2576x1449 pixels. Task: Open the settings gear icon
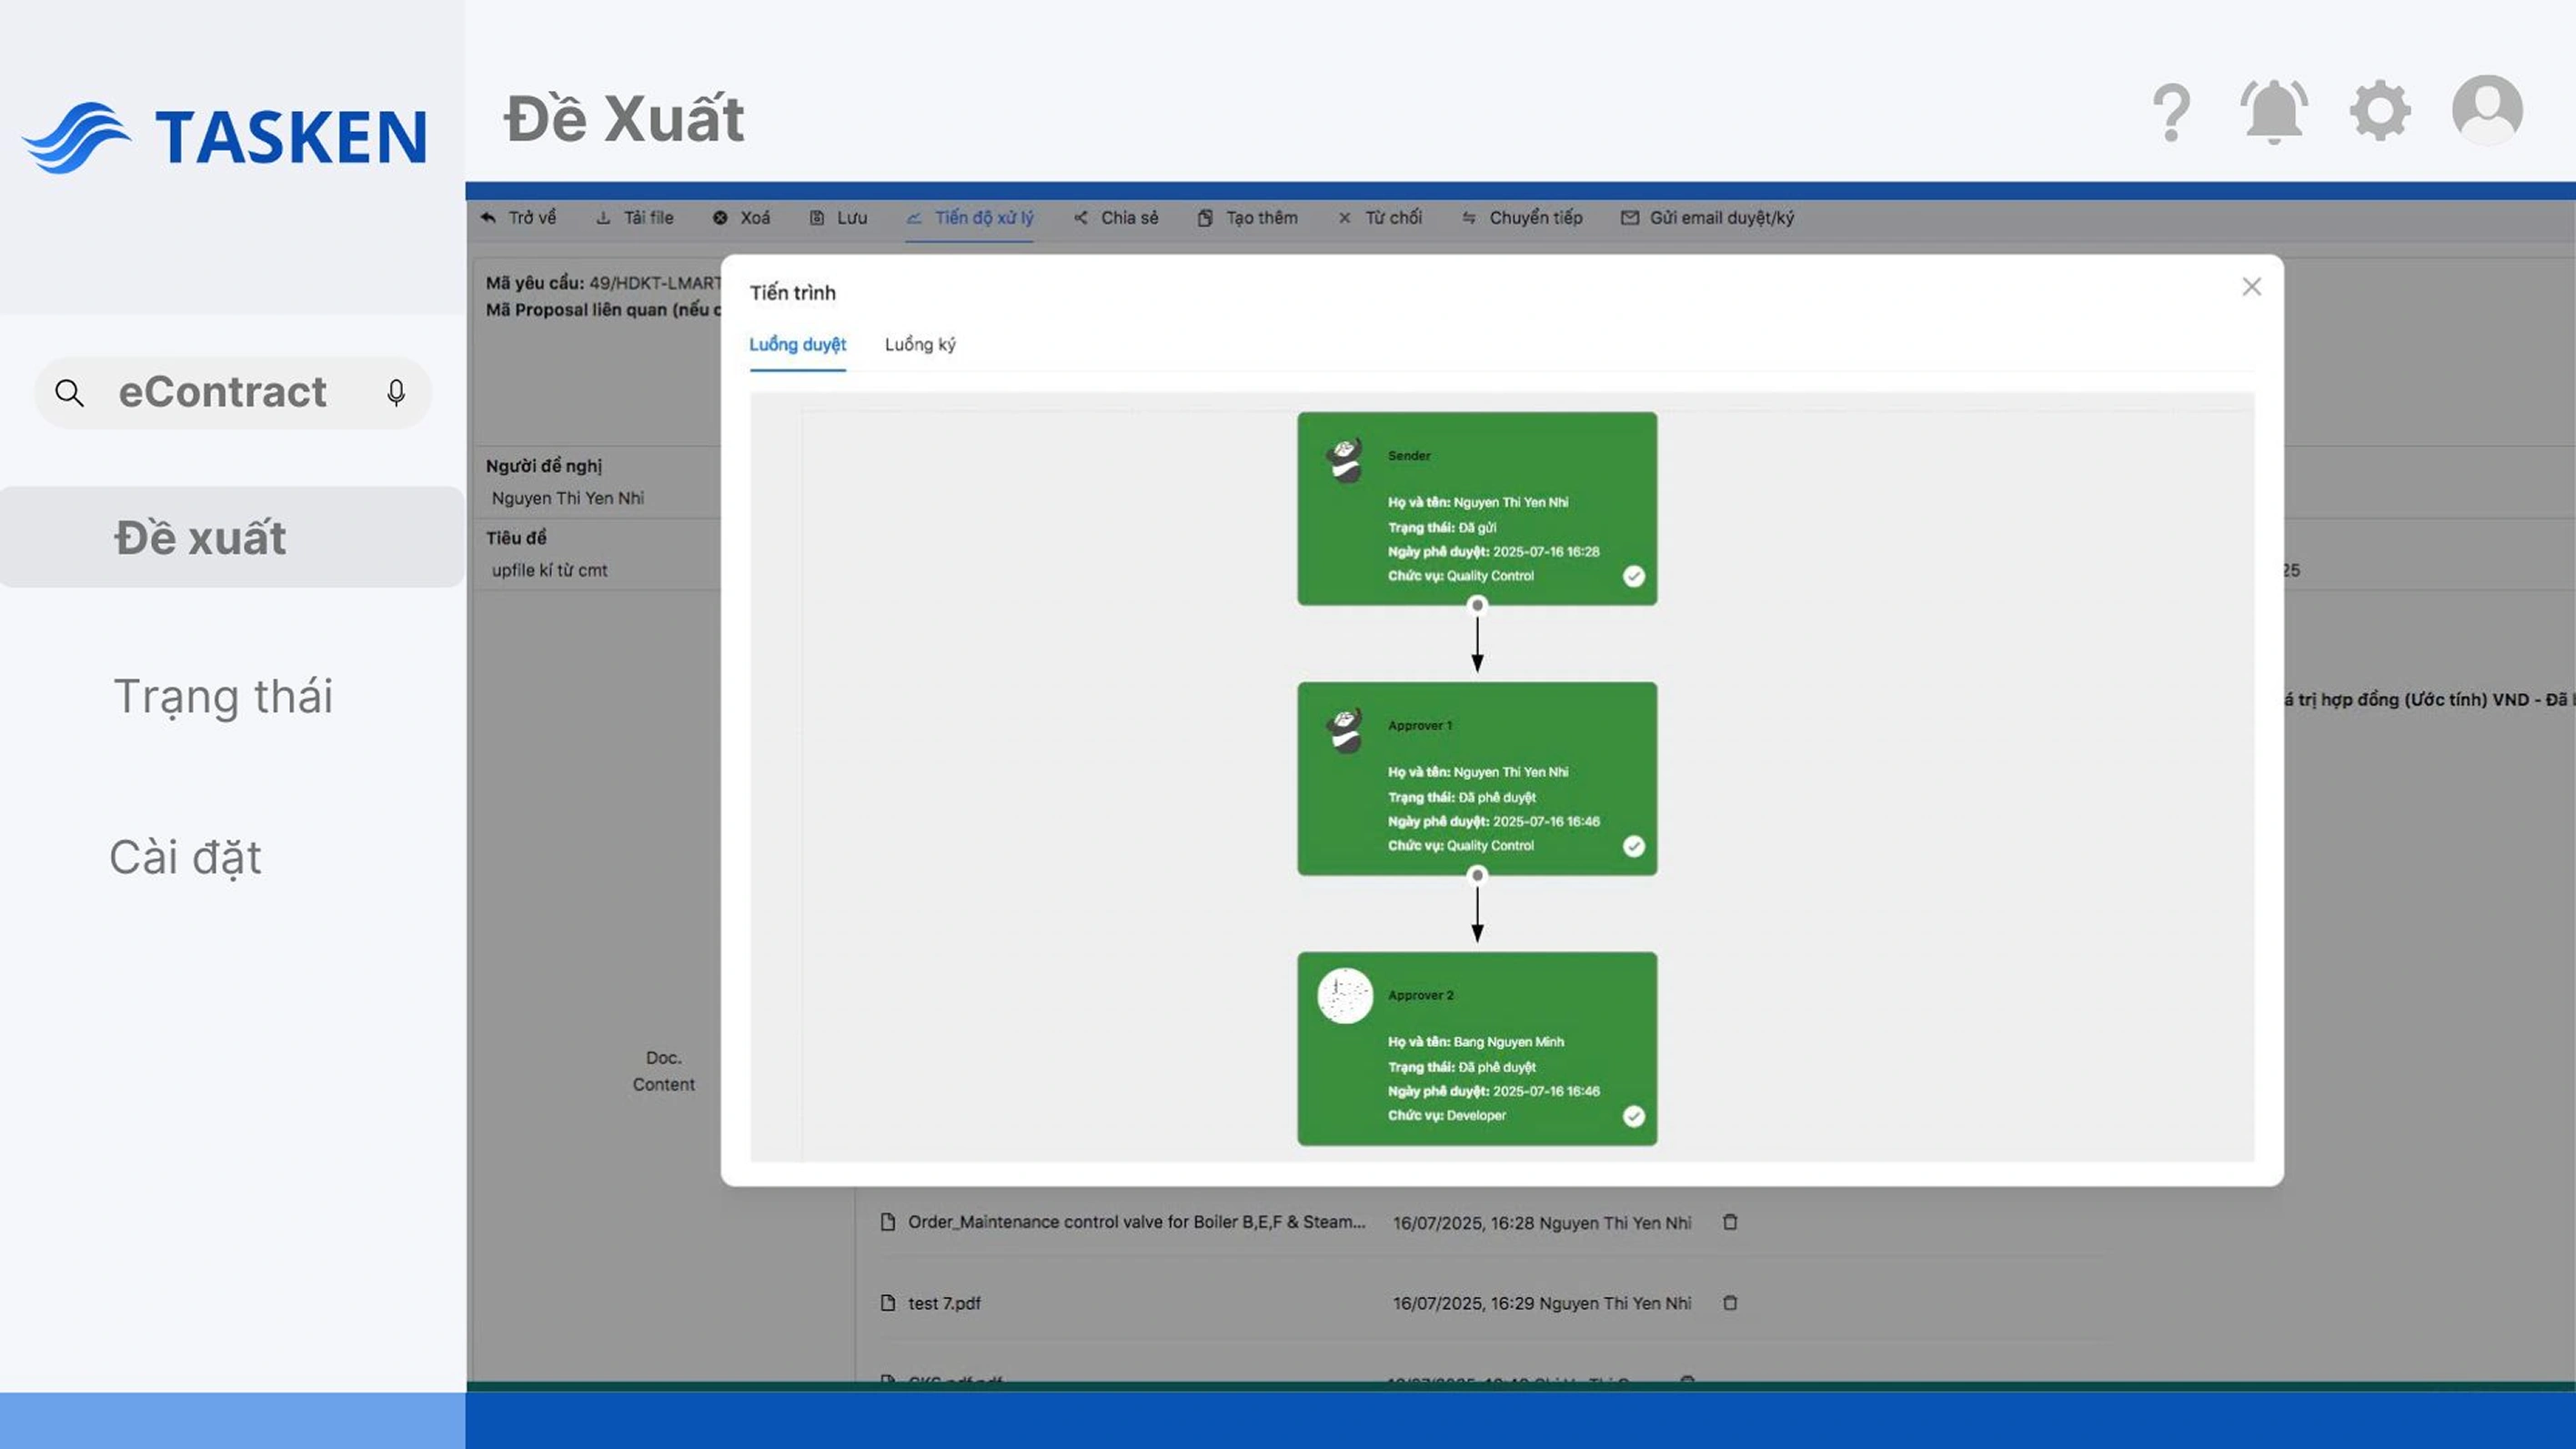click(x=2380, y=111)
